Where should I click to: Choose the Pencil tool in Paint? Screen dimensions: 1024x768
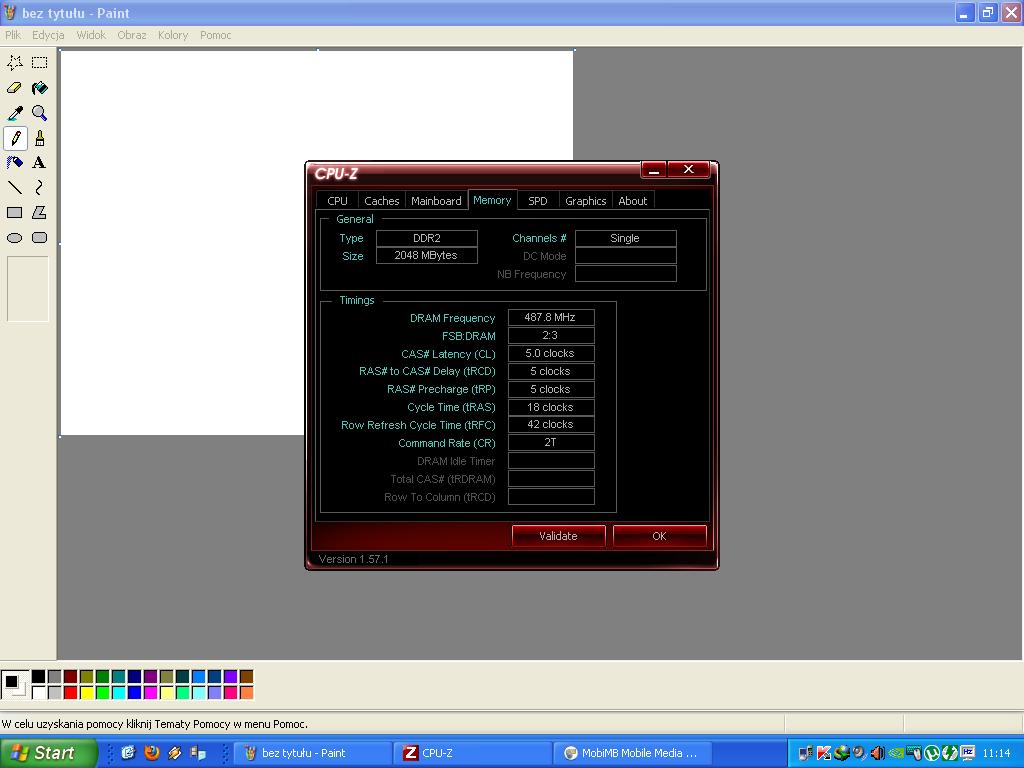tap(14, 138)
